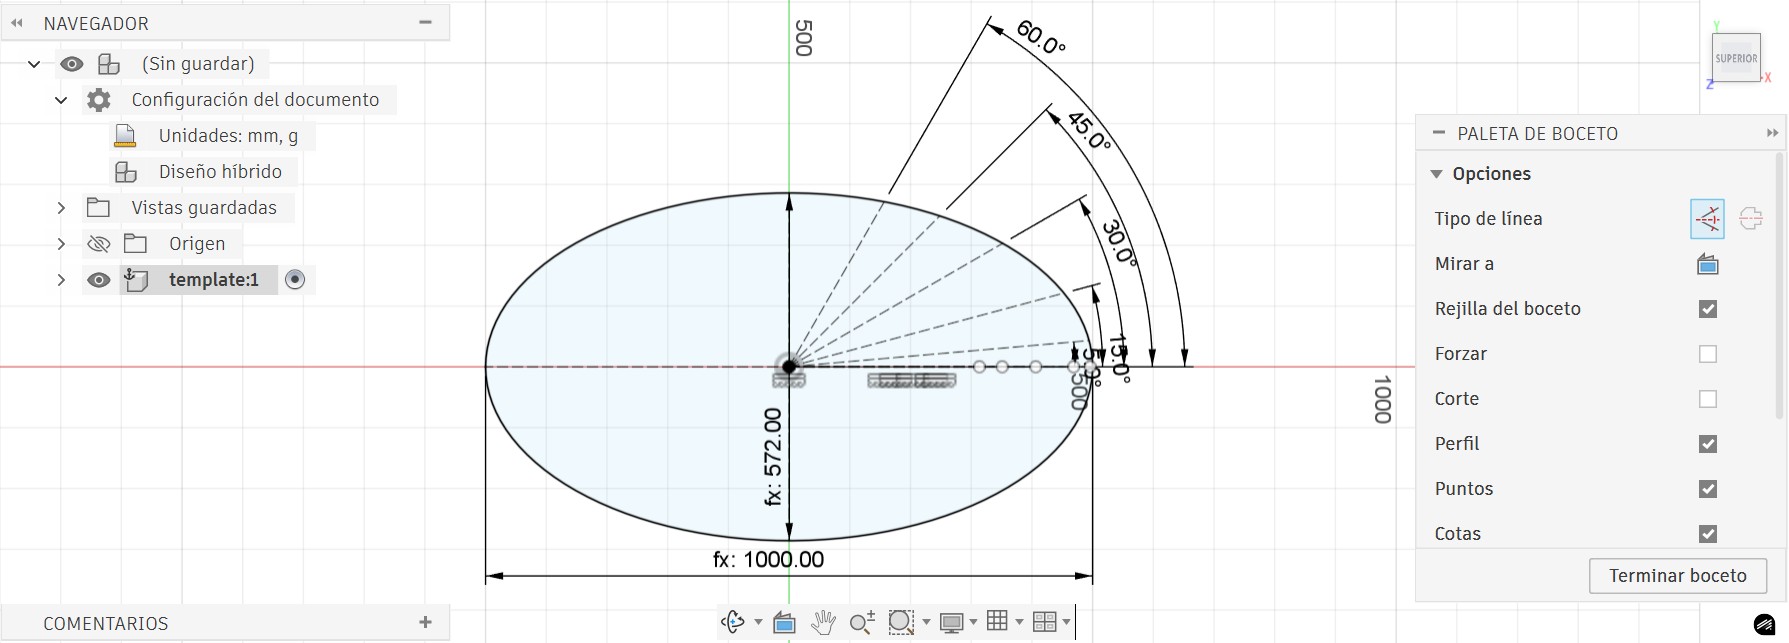This screenshot has width=1789, height=643.
Task: Open the Zoom Window dropdown arrow
Action: tap(926, 622)
